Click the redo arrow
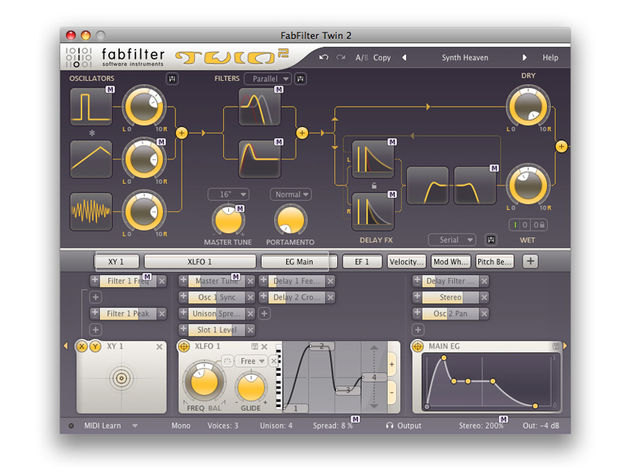The width and height of the screenshot is (630, 473). [x=341, y=57]
